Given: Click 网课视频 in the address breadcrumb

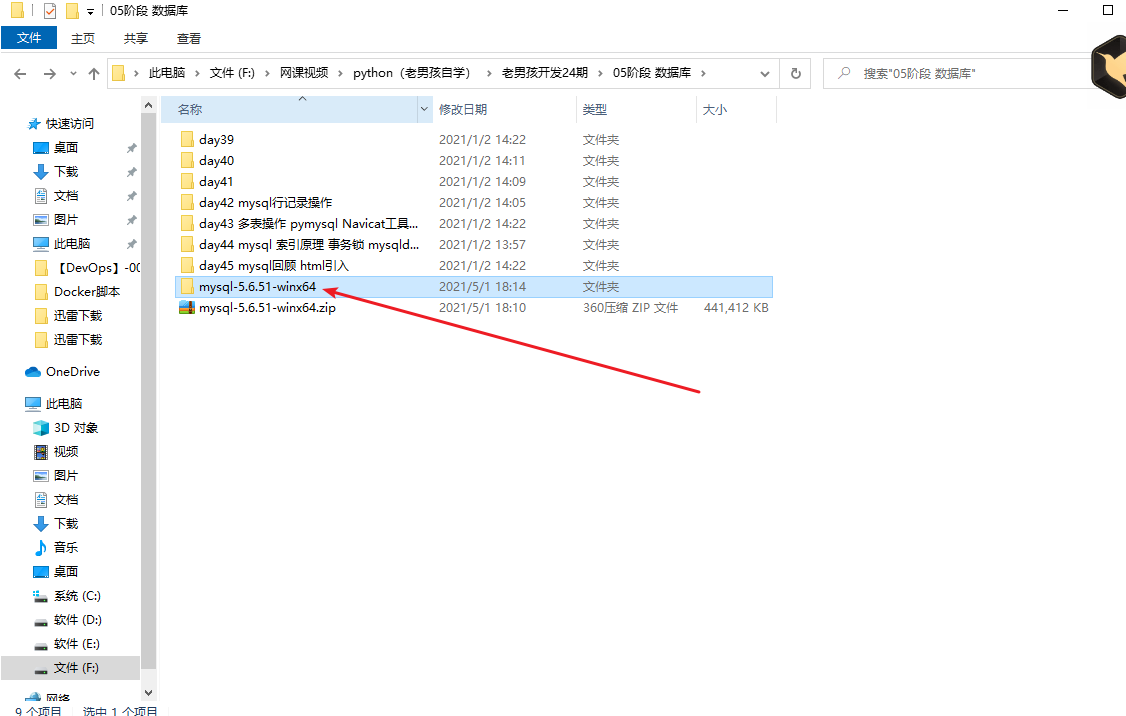Looking at the screenshot, I should pos(304,73).
